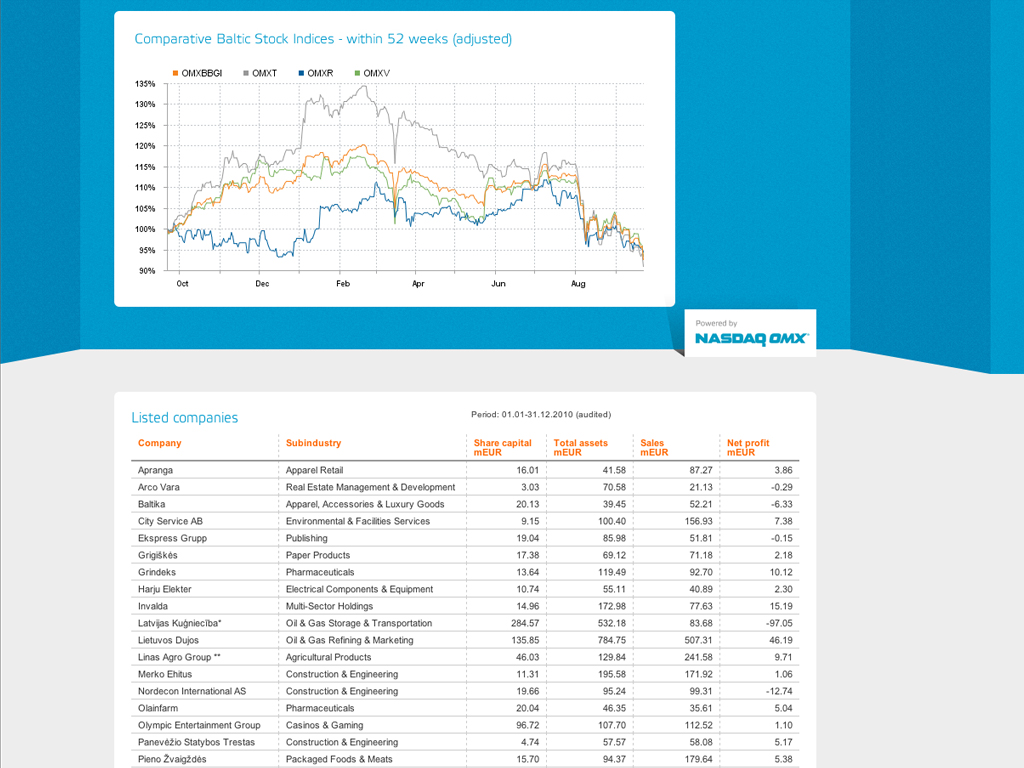Sort table by Company column header
The width and height of the screenshot is (1024, 768).
[x=160, y=443]
